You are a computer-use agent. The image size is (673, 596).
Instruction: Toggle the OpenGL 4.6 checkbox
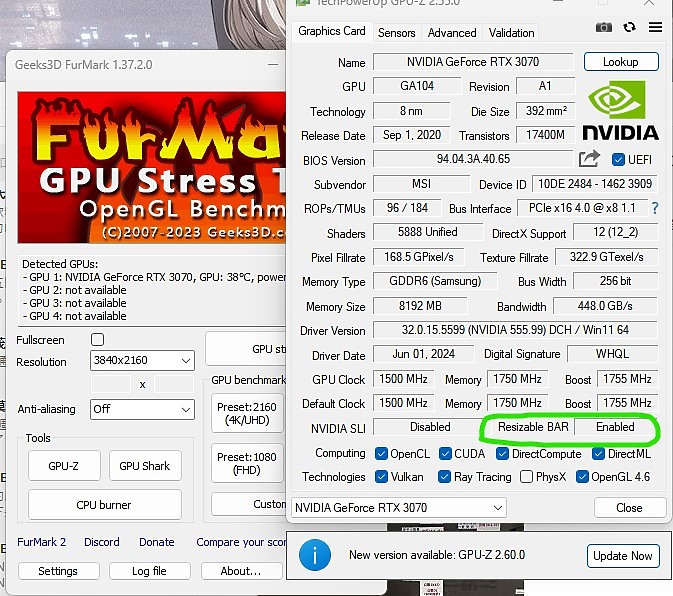(x=582, y=477)
